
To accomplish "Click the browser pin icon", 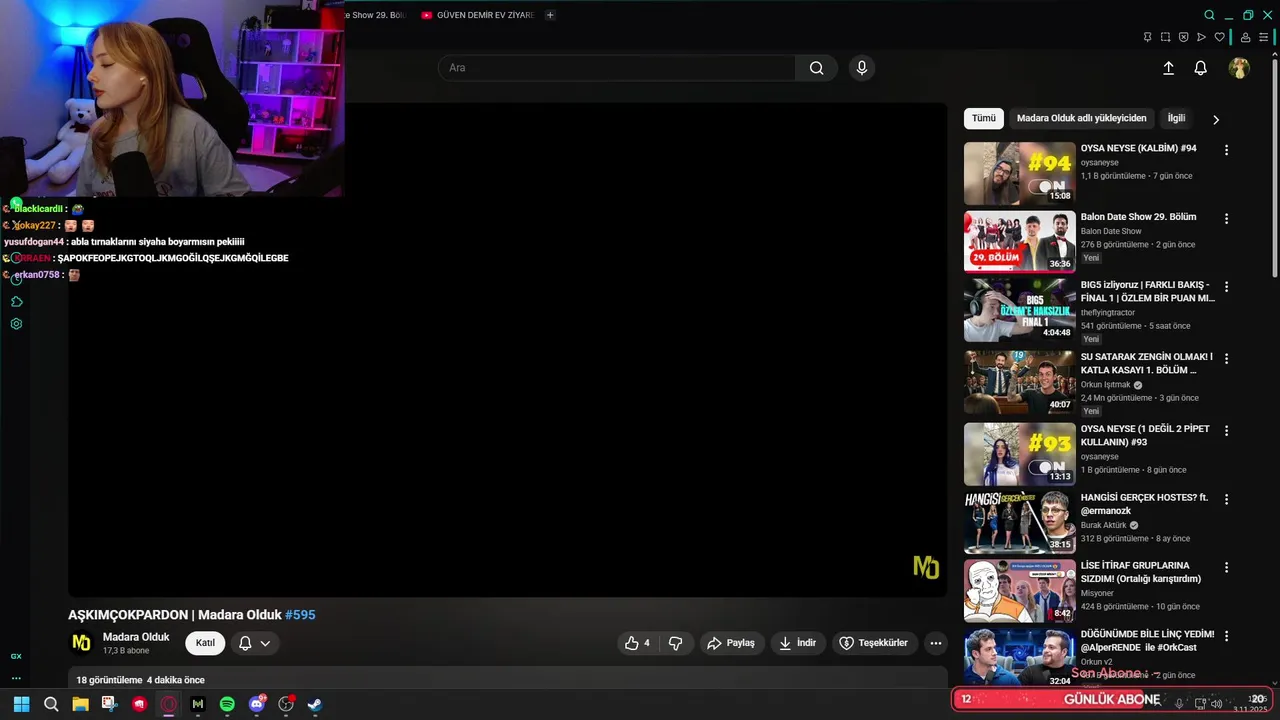I will point(1147,37).
